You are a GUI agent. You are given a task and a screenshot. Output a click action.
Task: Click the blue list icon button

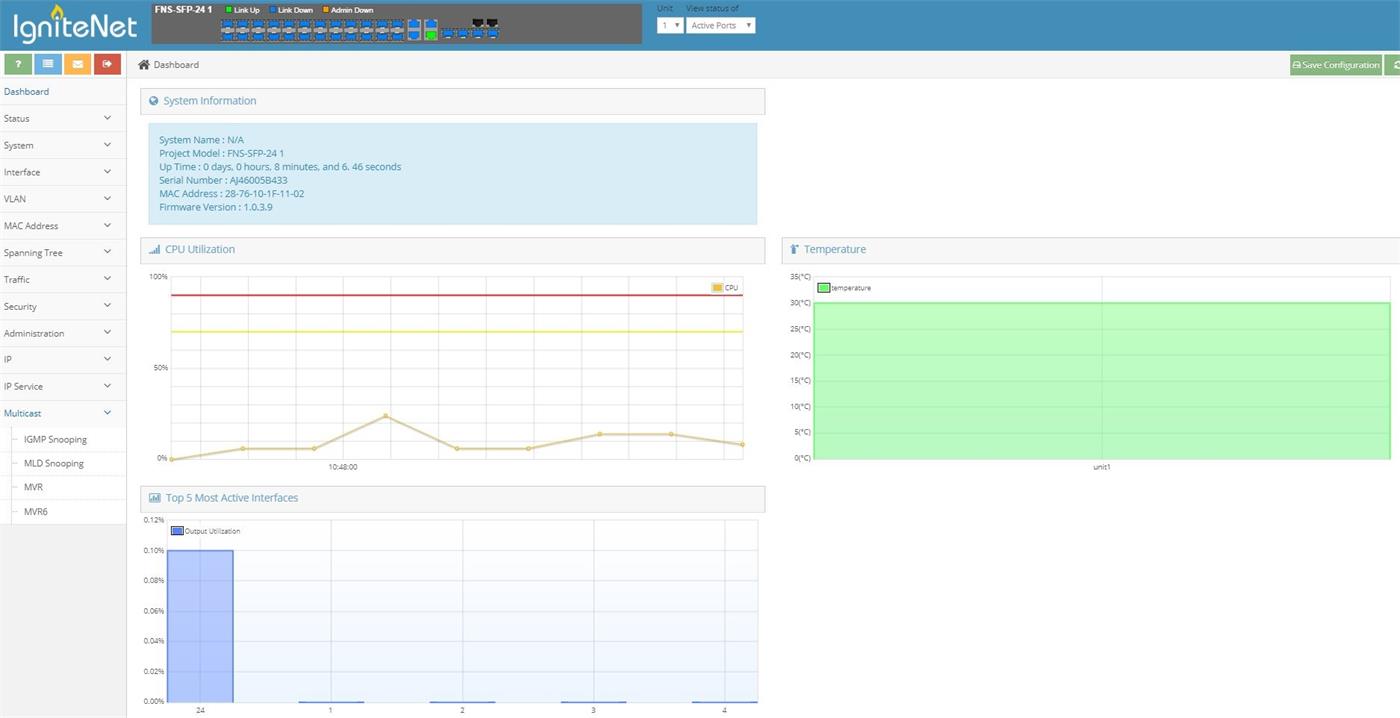[48, 64]
